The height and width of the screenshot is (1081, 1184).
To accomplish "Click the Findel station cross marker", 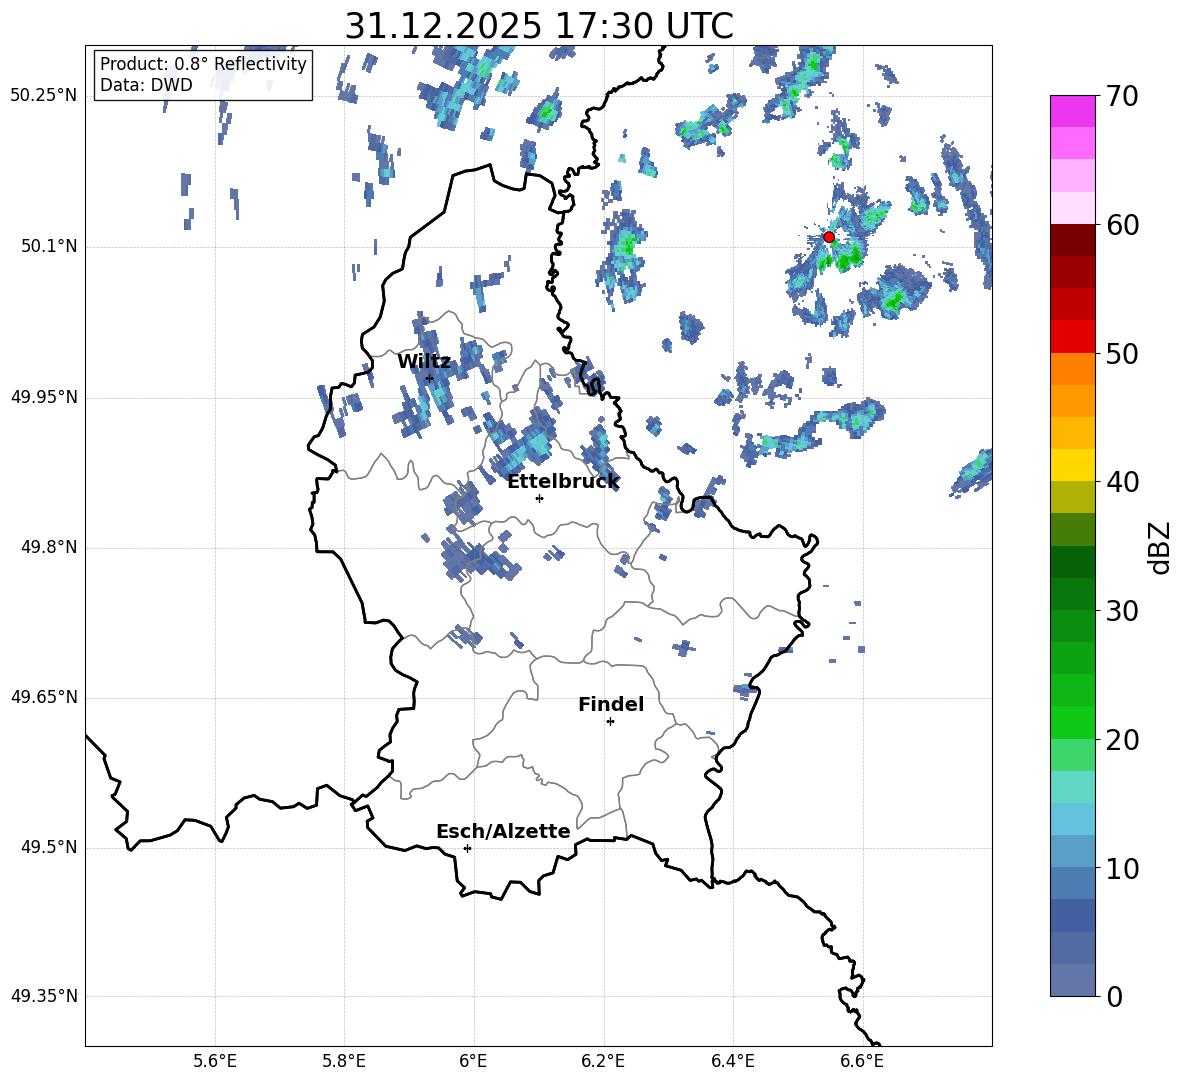I will tap(610, 722).
